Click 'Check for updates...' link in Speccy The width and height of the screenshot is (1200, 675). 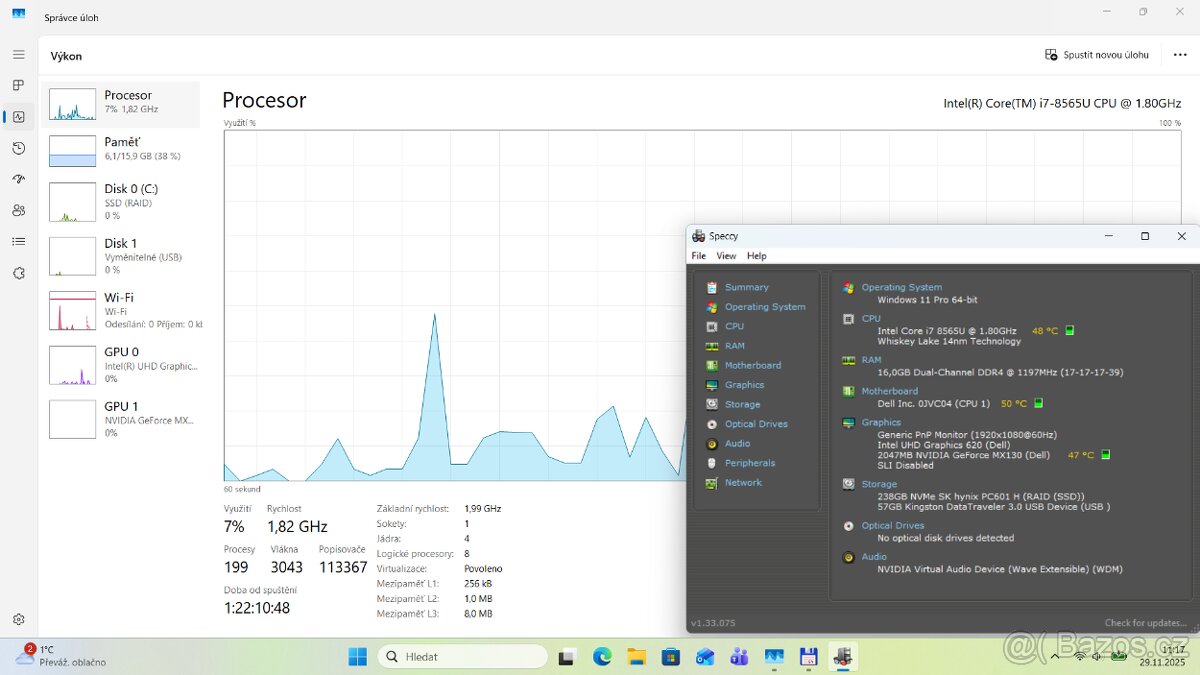pos(1145,623)
